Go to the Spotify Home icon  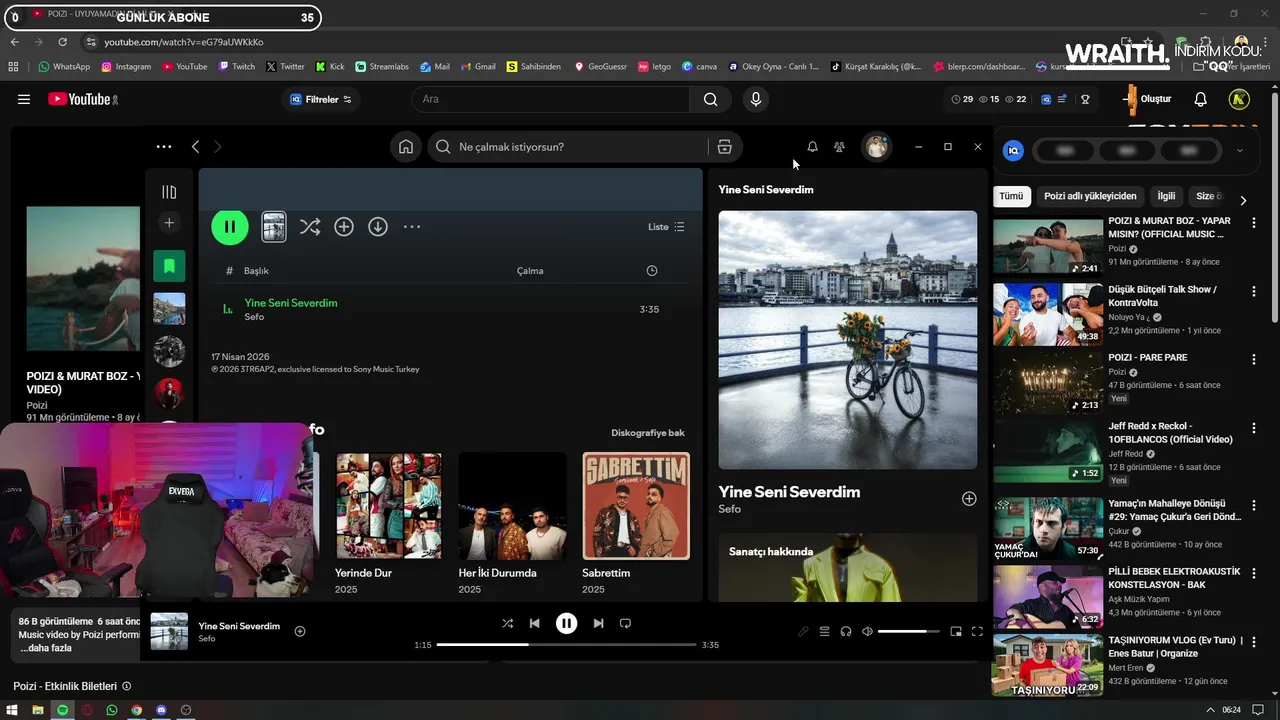point(406,147)
